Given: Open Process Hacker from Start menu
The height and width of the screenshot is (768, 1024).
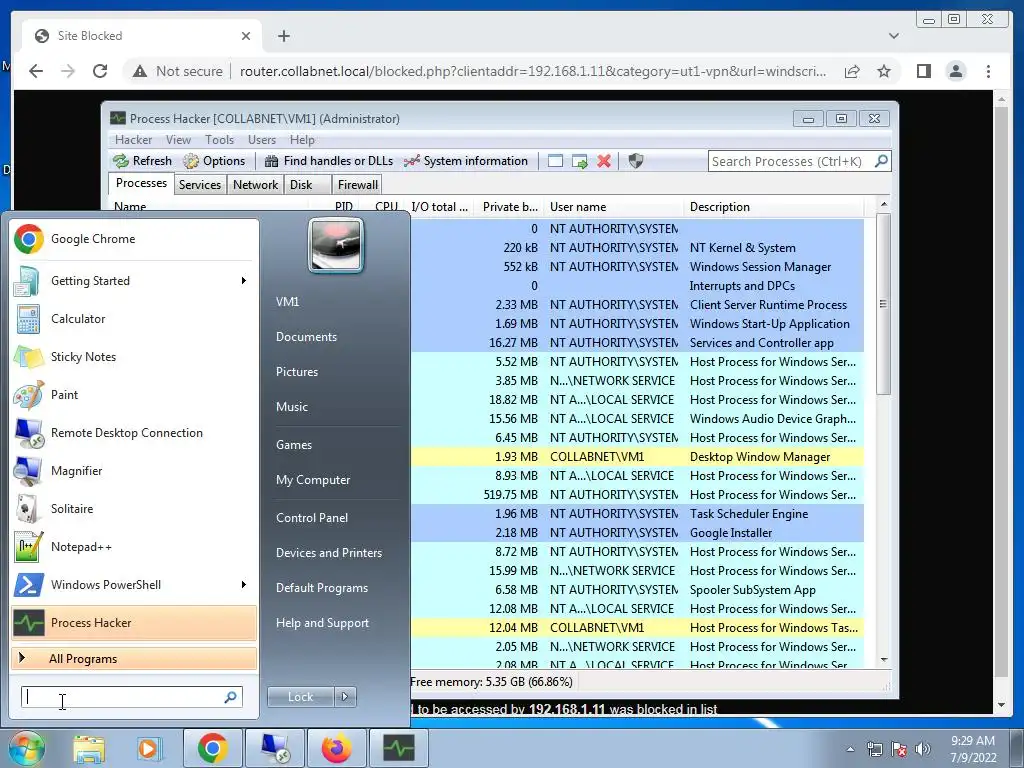Looking at the screenshot, I should click(x=133, y=622).
